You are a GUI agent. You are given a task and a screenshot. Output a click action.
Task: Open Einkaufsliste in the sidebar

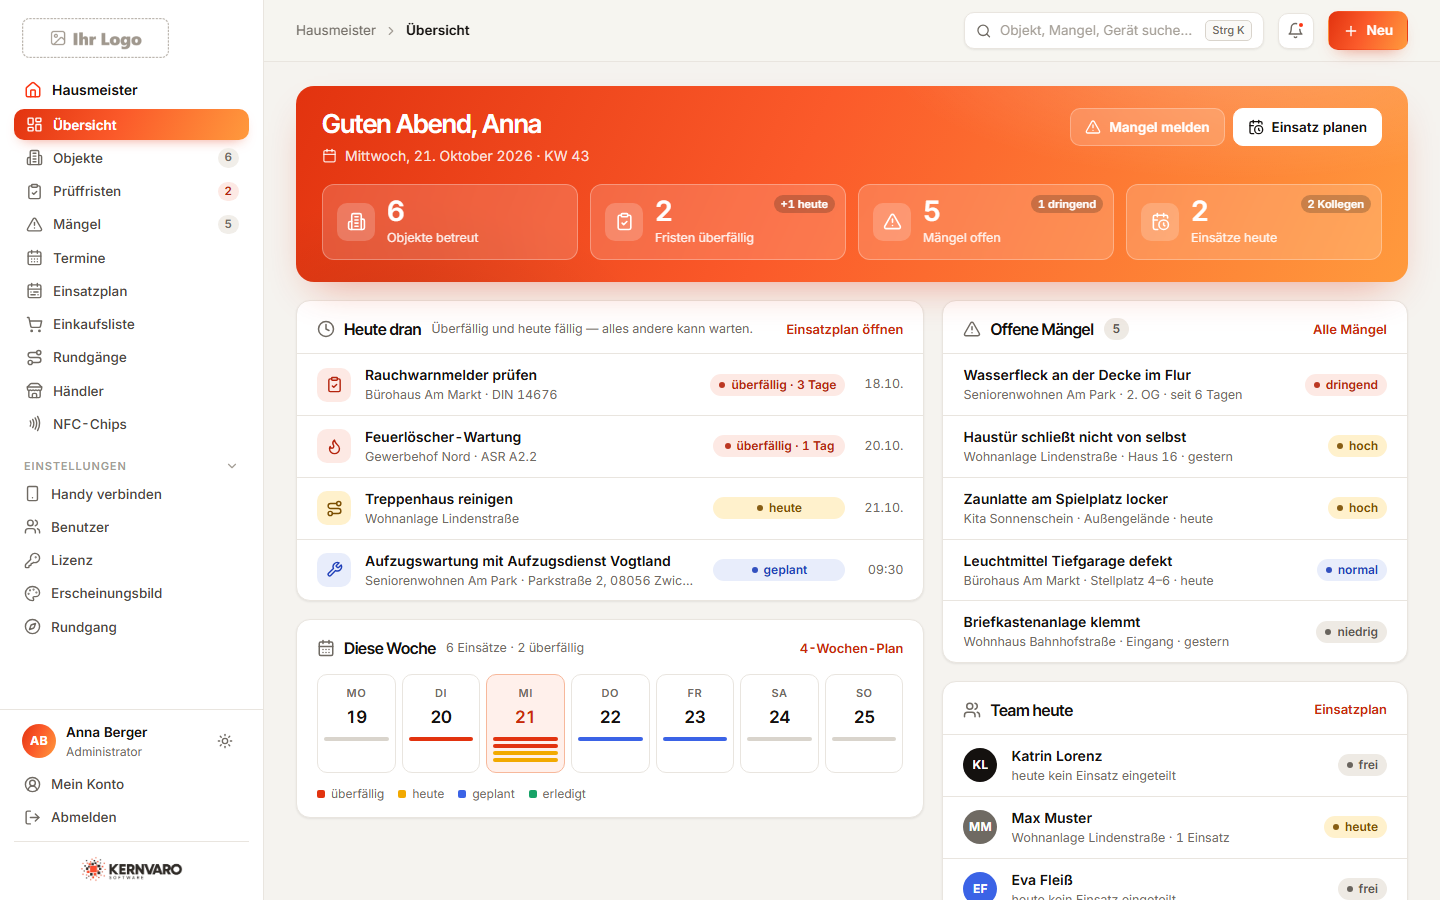tap(131, 324)
